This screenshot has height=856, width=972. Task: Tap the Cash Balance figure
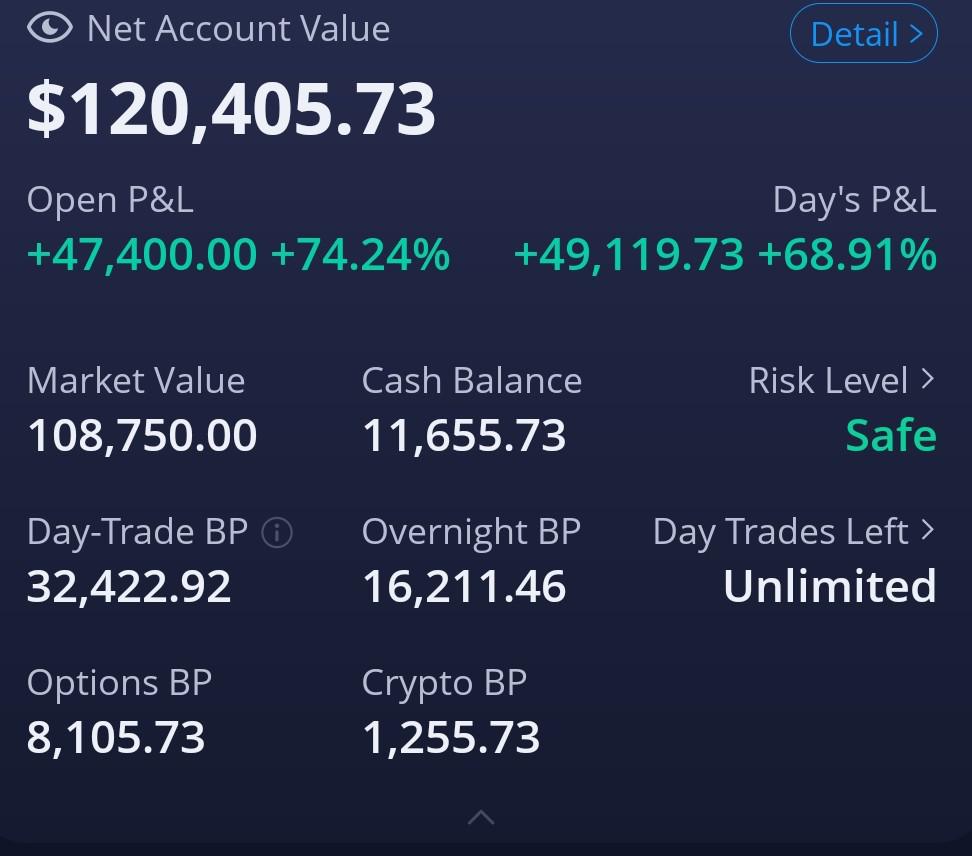(464, 435)
